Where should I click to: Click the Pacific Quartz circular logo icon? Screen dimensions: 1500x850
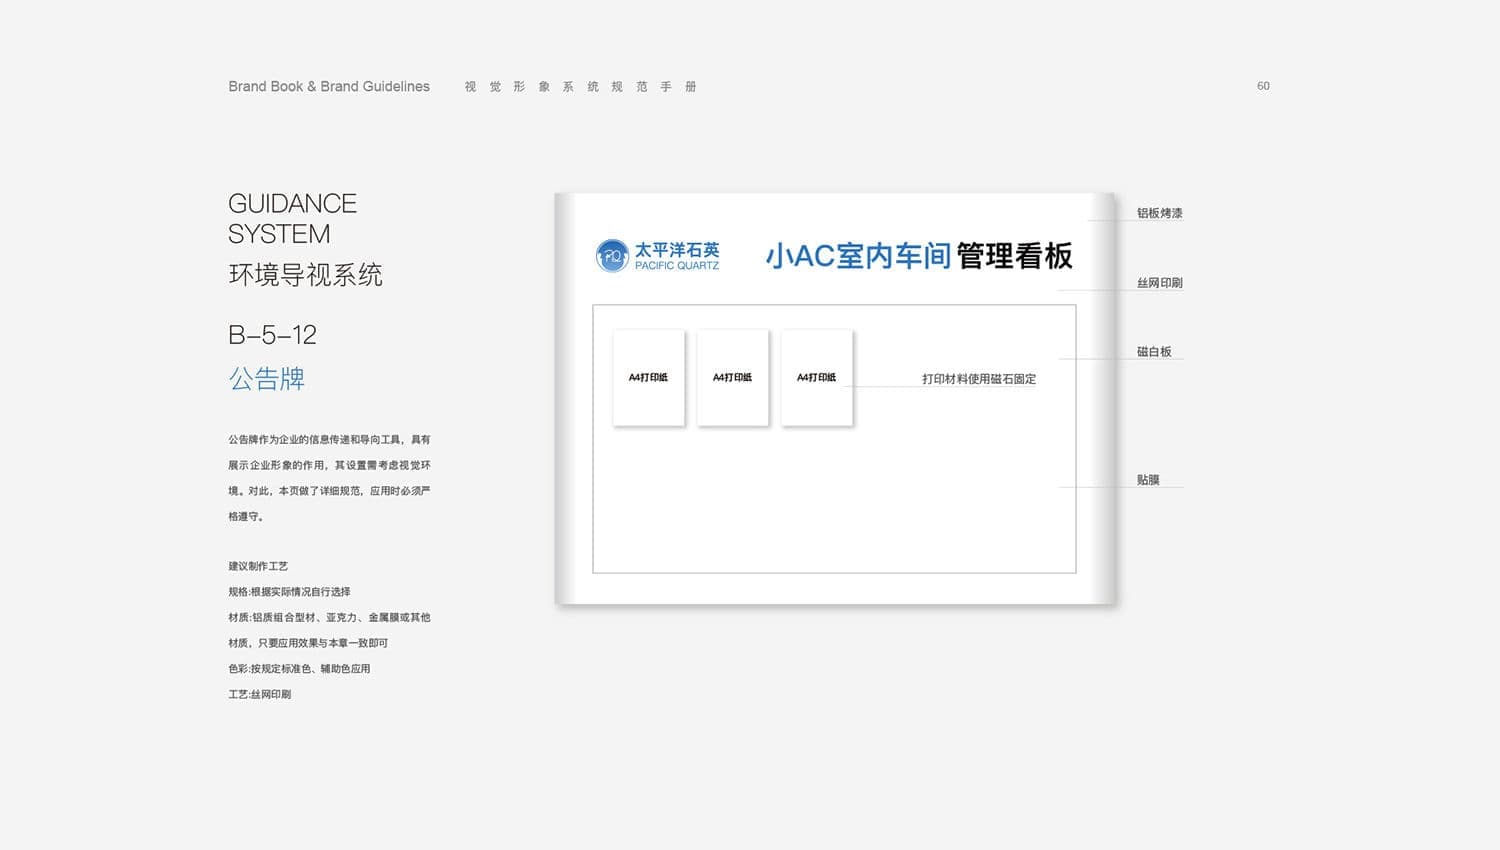pyautogui.click(x=612, y=256)
